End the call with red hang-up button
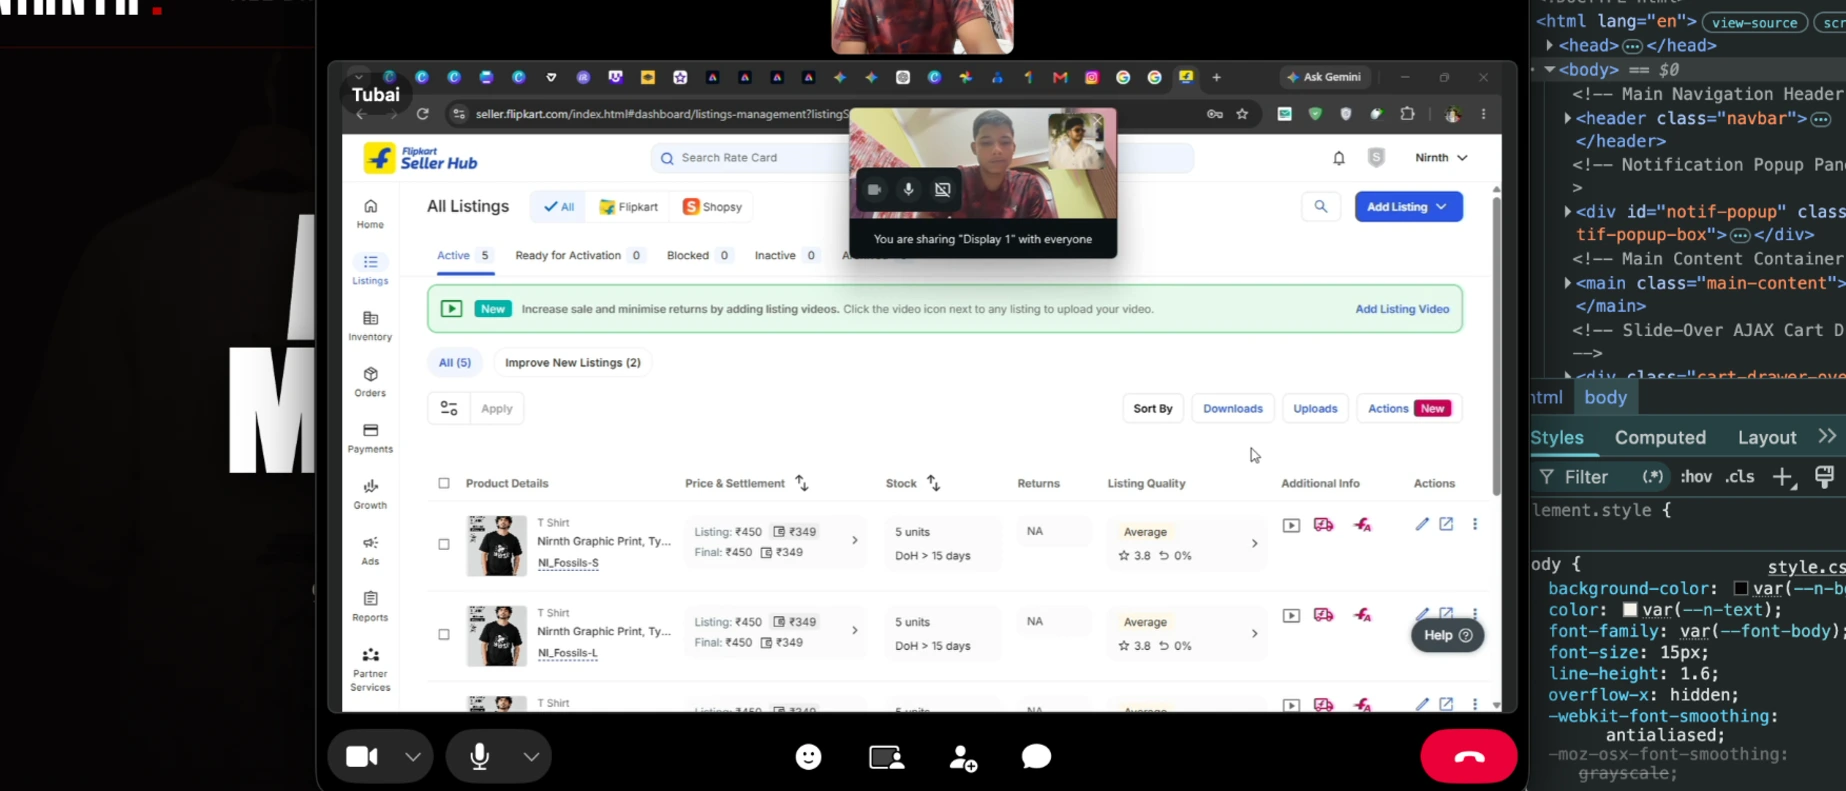This screenshot has height=791, width=1846. (x=1468, y=757)
